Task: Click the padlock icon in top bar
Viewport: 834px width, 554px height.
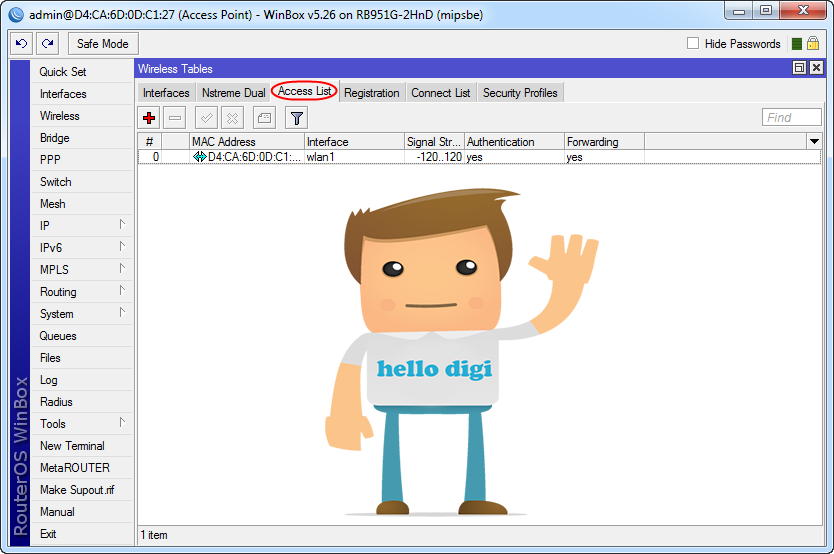Action: point(813,43)
